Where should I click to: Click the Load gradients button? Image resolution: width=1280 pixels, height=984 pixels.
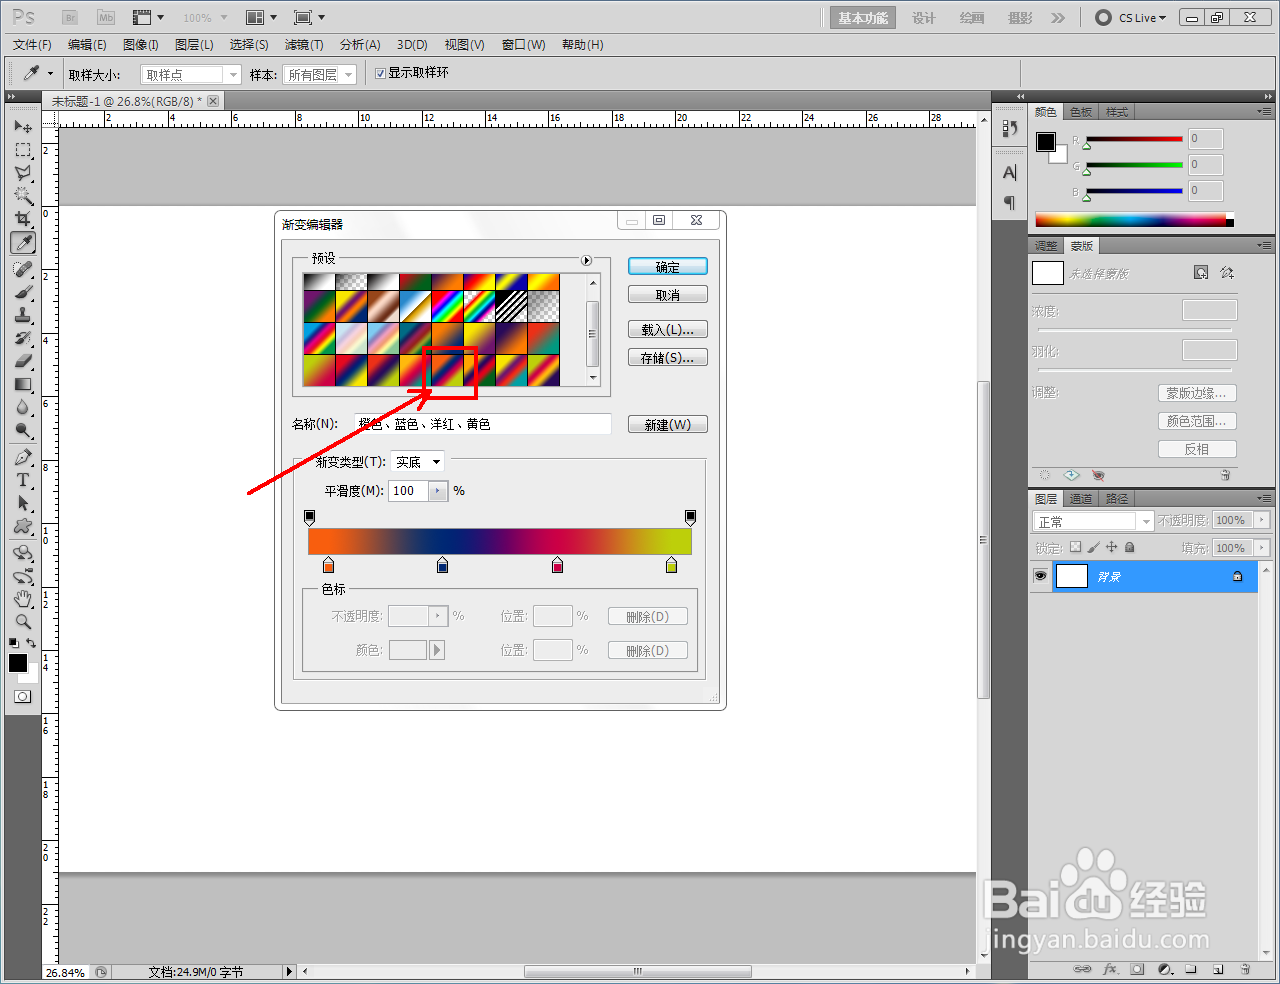pos(668,329)
